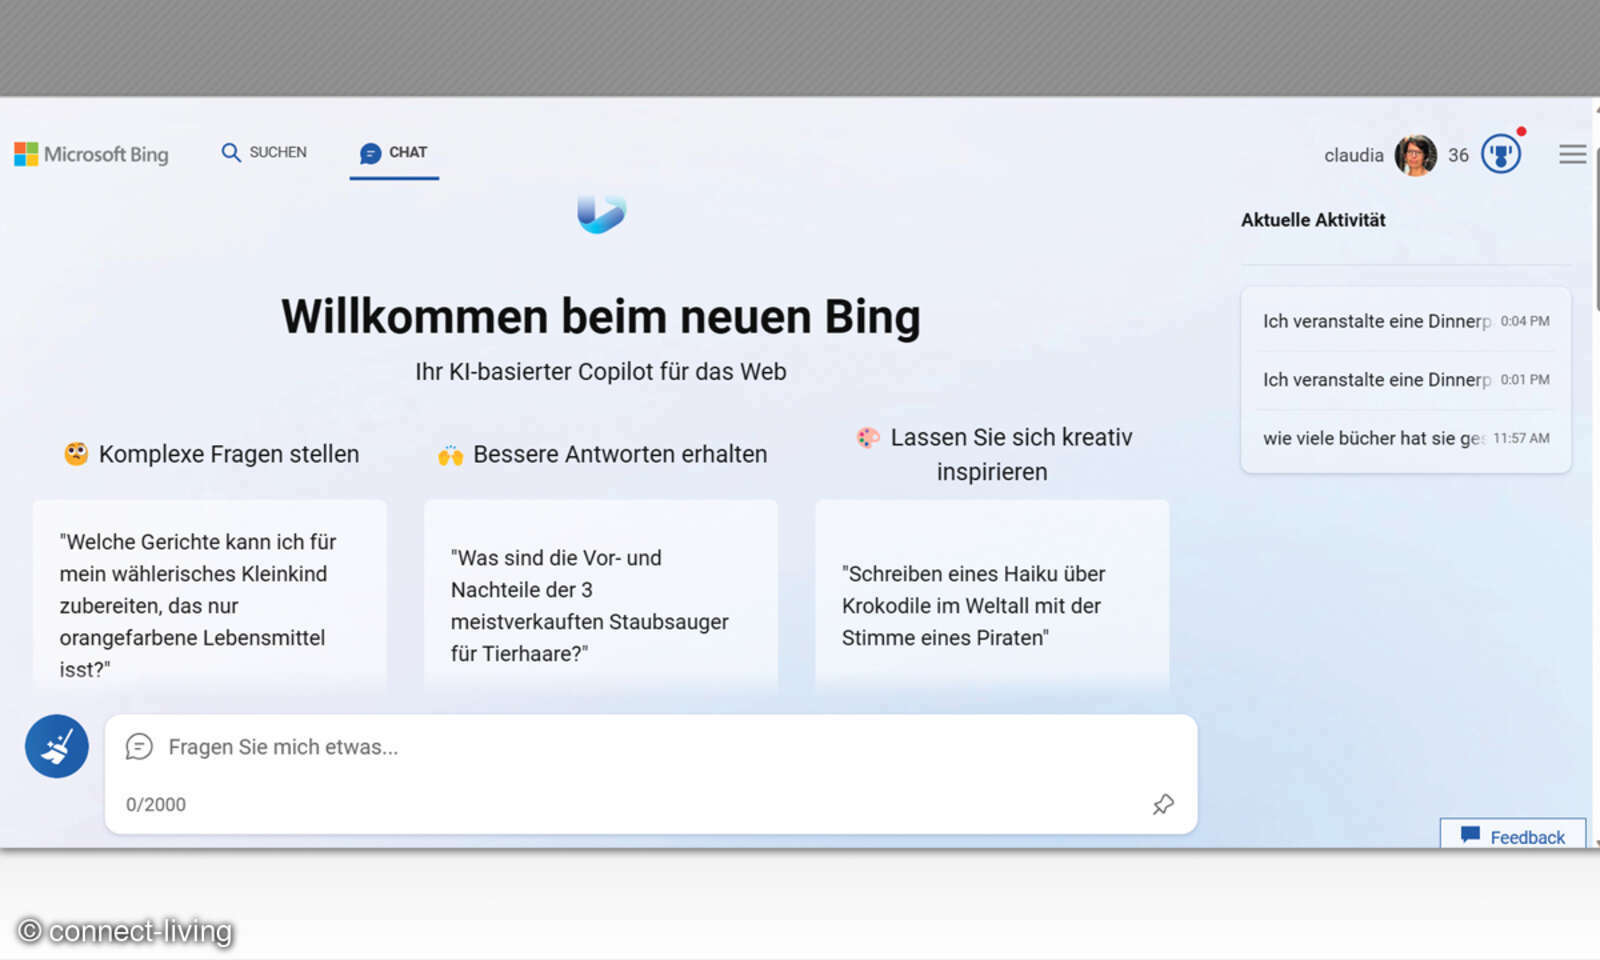Open Microsoft Rewards via the trophy icon
Screen dimensions: 1600x960
pos(1501,153)
